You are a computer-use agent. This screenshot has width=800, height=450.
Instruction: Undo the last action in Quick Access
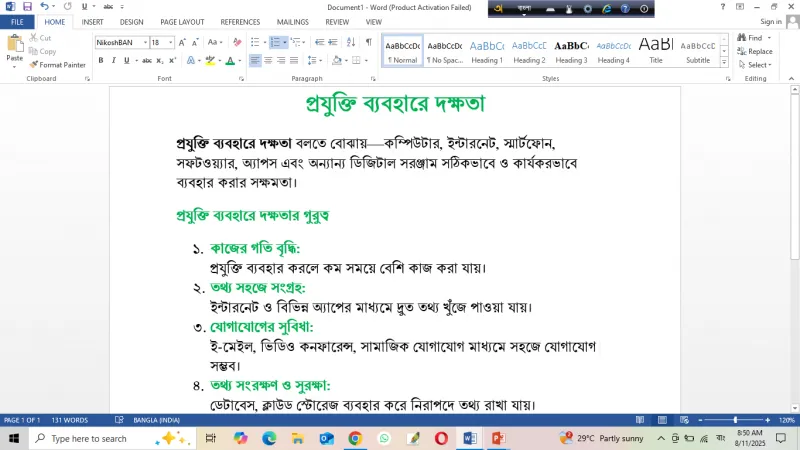(x=44, y=7)
